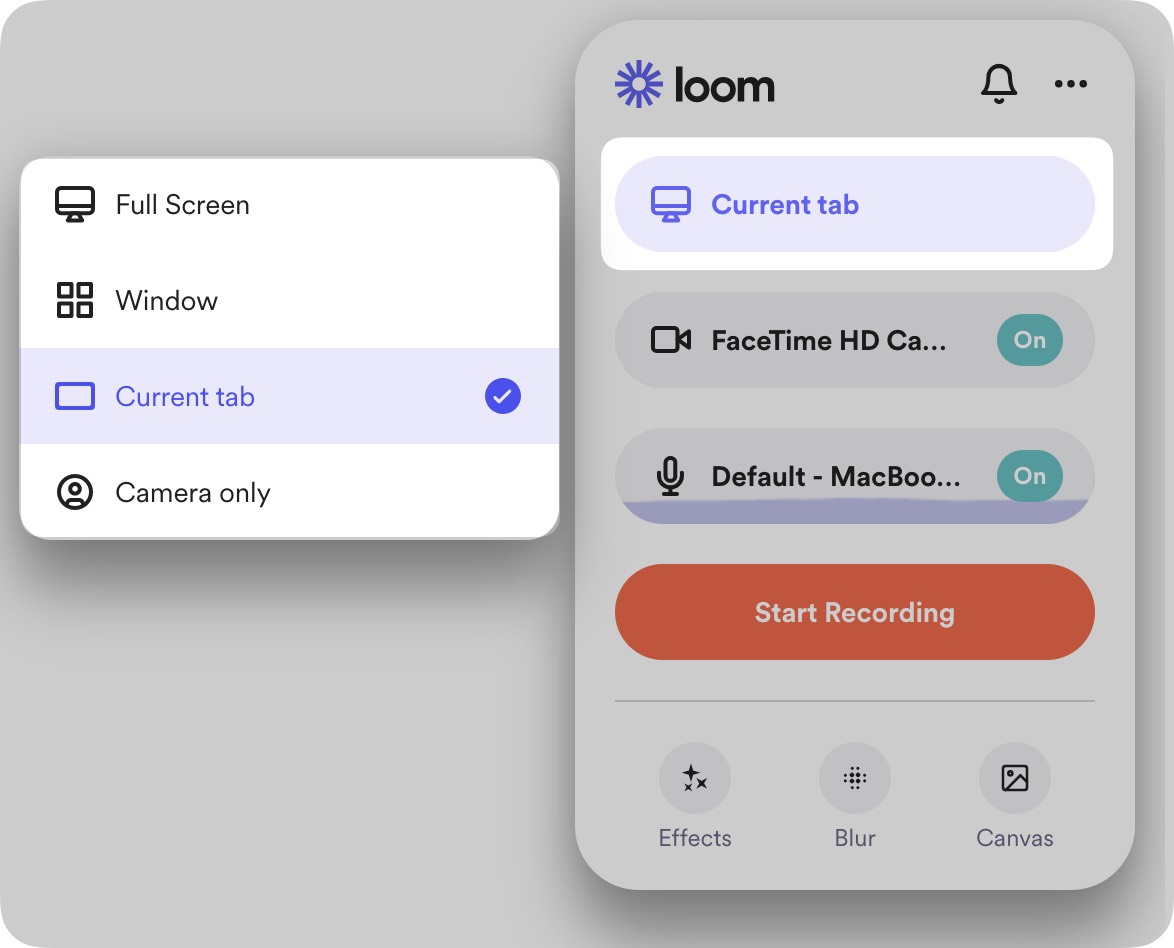
Task: Turn off the microphone On toggle
Action: tap(1029, 475)
